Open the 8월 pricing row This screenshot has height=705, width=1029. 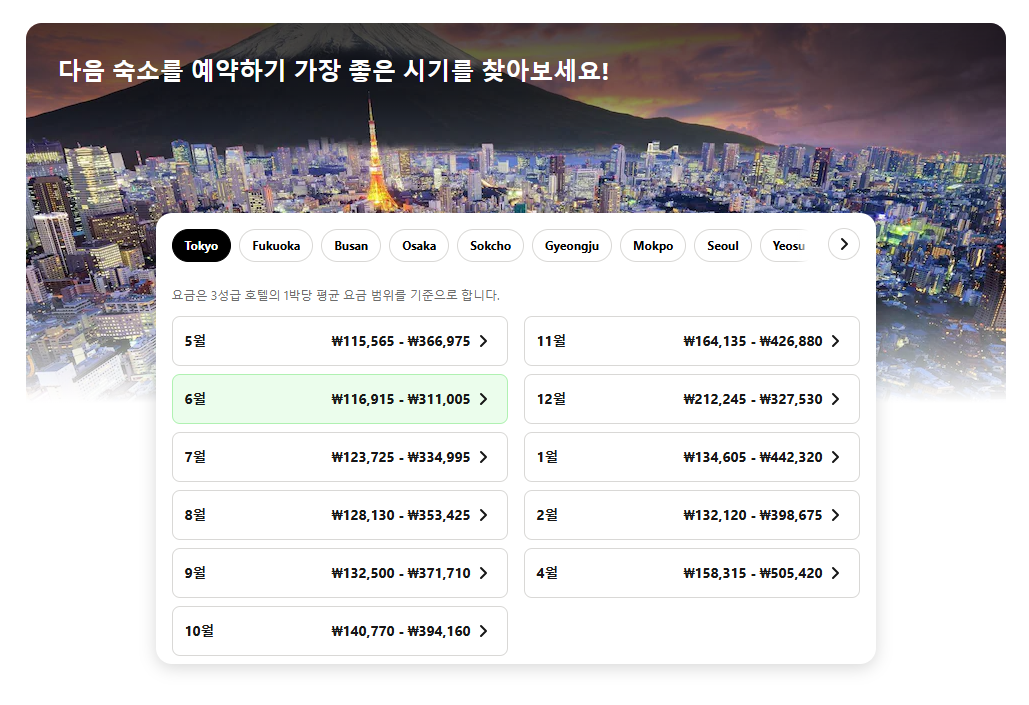click(340, 515)
